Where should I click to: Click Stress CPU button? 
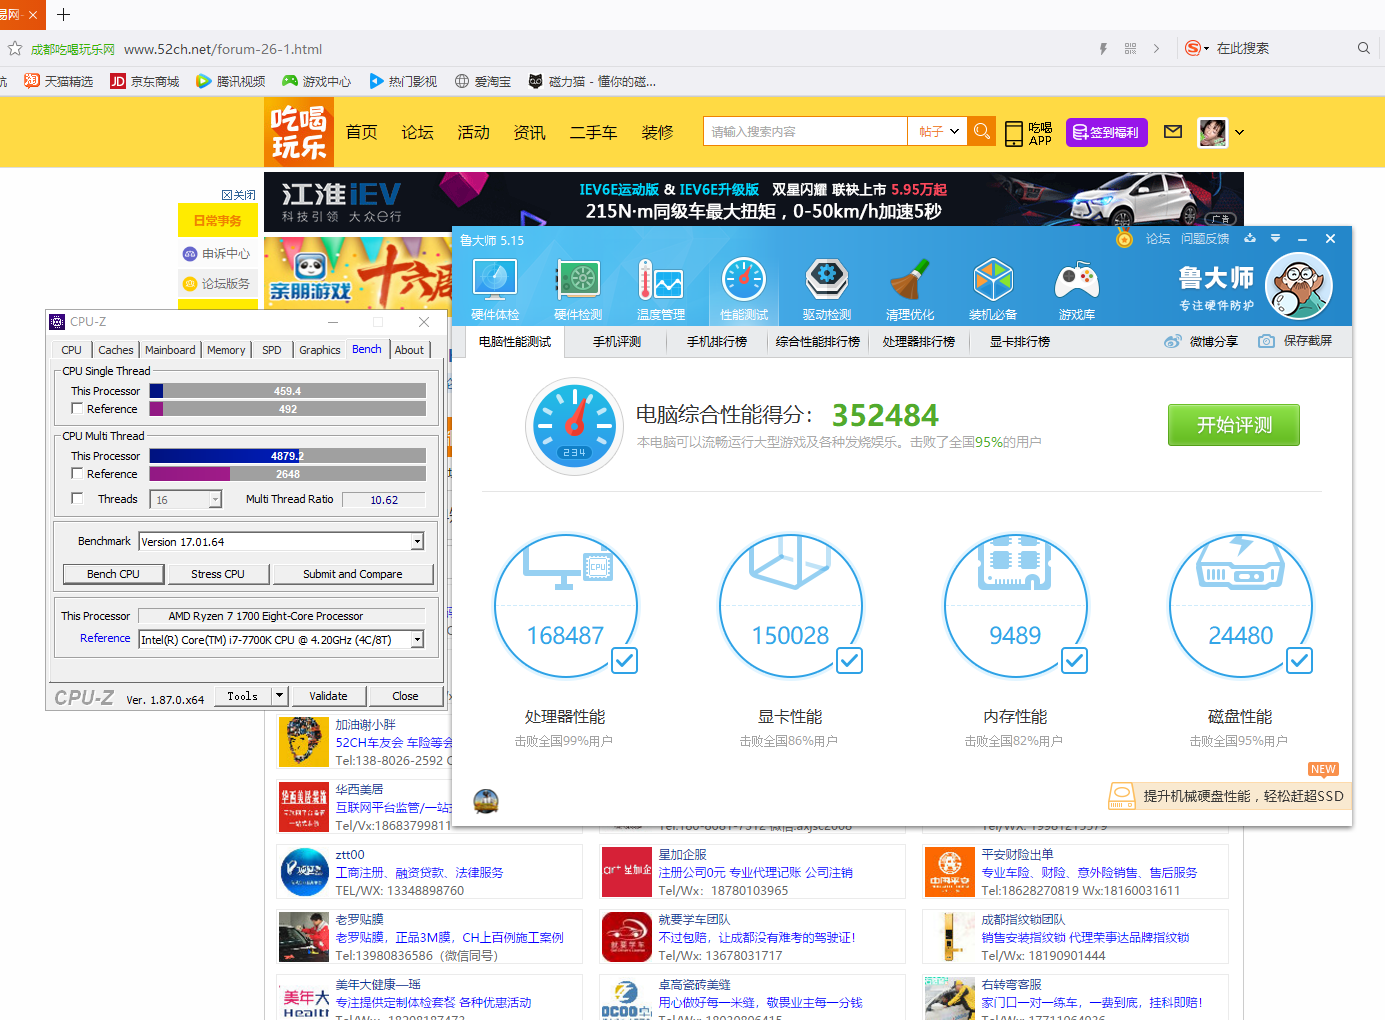[218, 574]
